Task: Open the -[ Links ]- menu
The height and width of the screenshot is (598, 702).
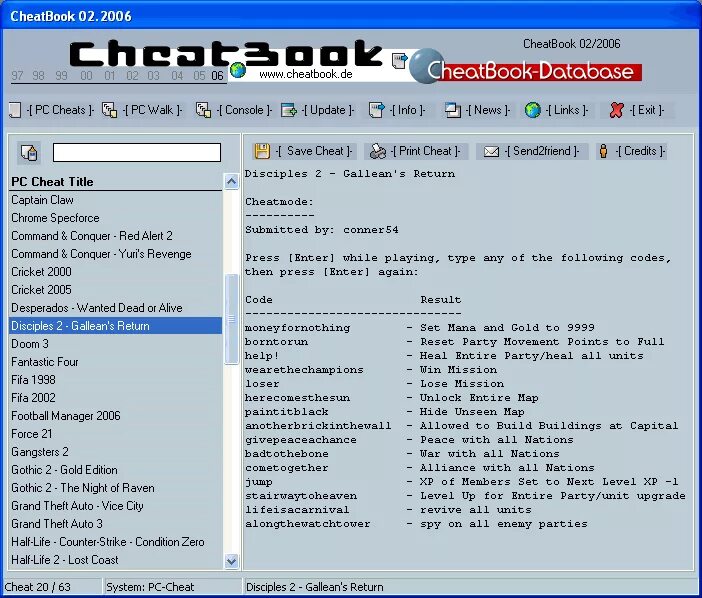Action: click(x=567, y=110)
